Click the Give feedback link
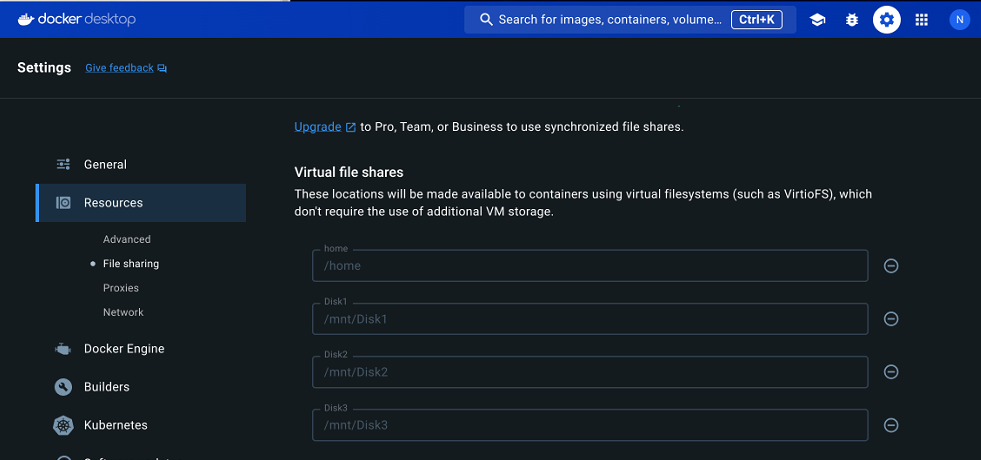Viewport: 981px width, 460px height. coord(119,68)
